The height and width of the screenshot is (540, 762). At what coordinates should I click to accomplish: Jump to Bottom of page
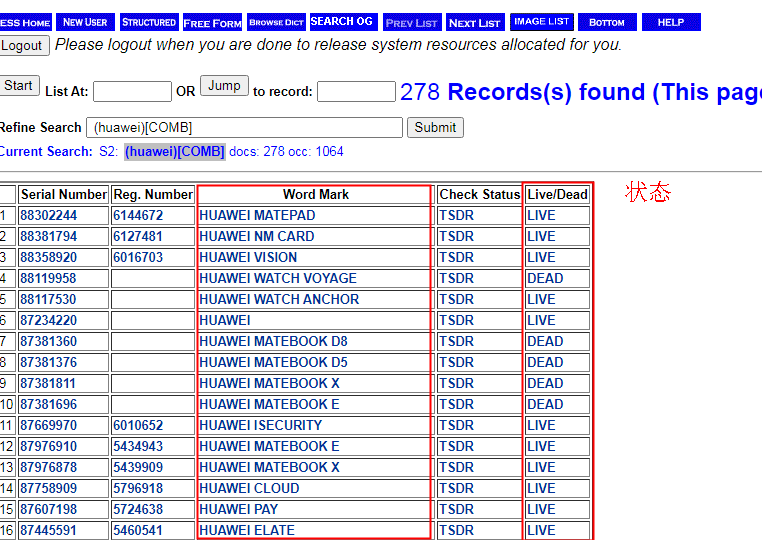[x=607, y=22]
